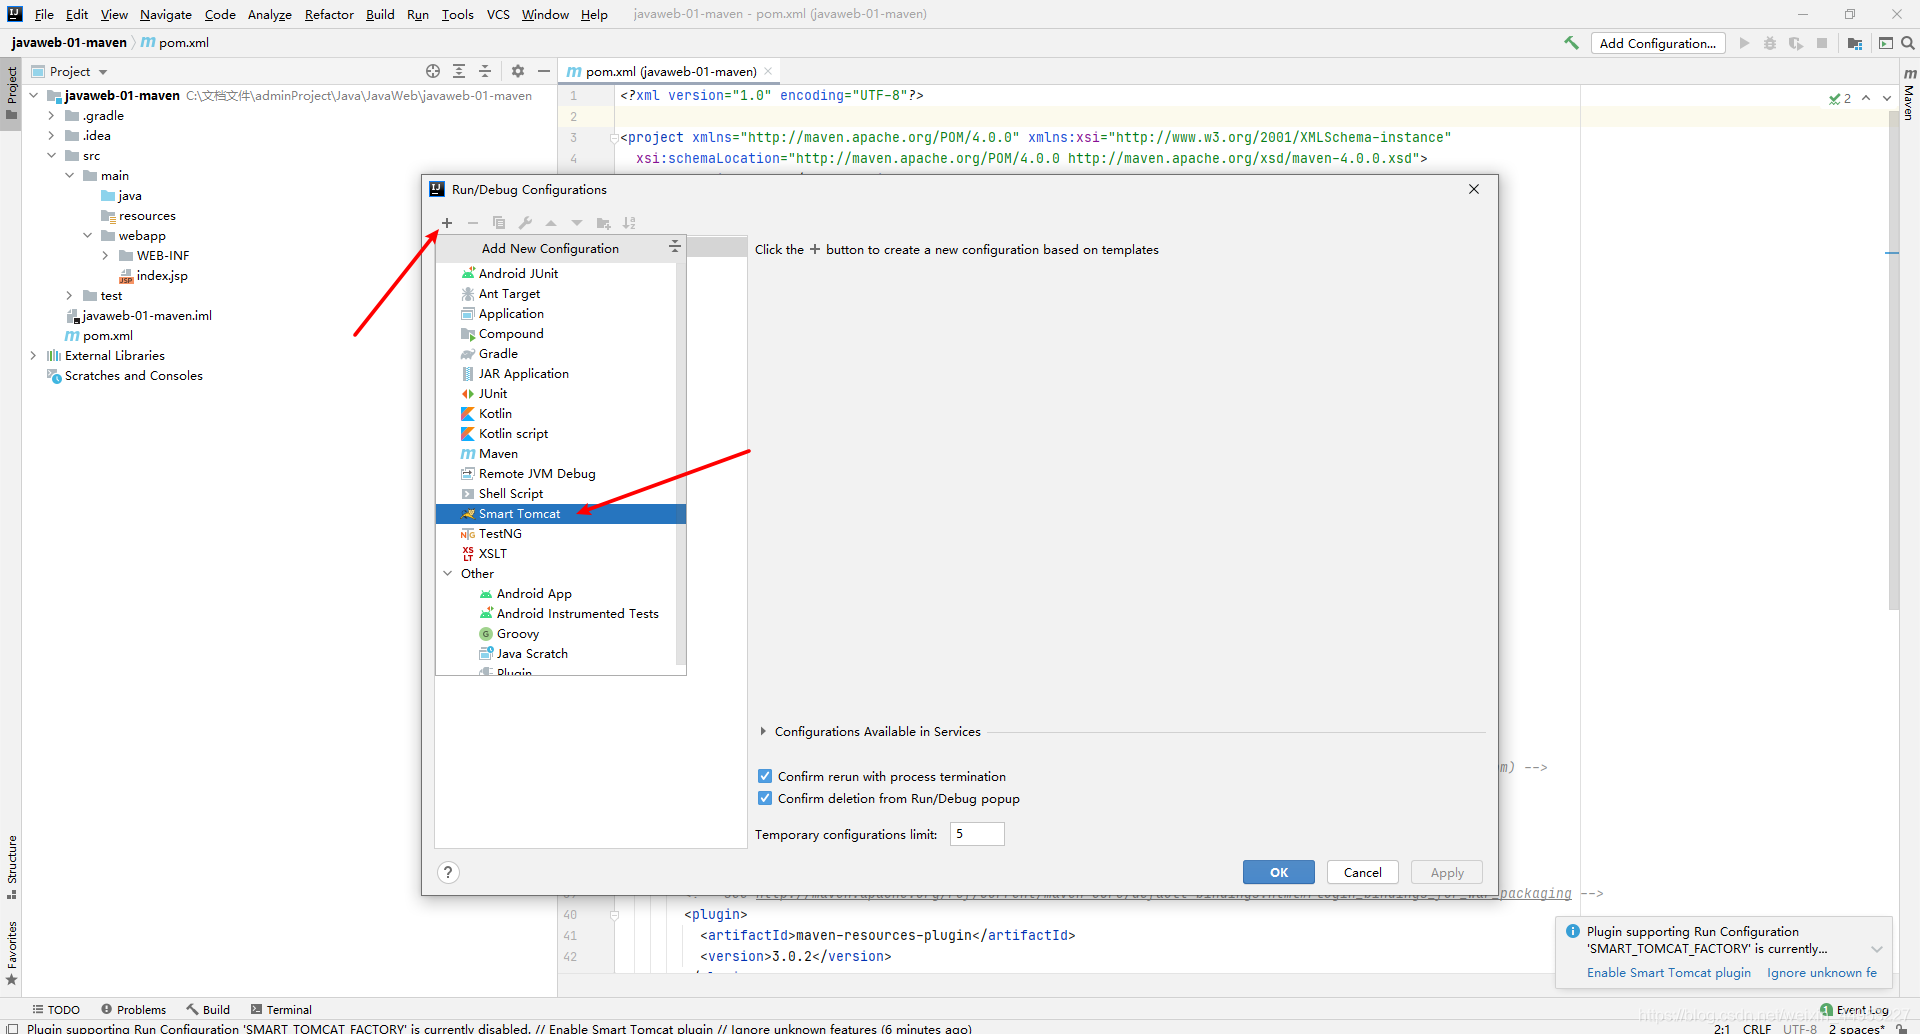Toggle Confirm deletion from Run/Debug popup
The image size is (1920, 1034).
(x=765, y=798)
